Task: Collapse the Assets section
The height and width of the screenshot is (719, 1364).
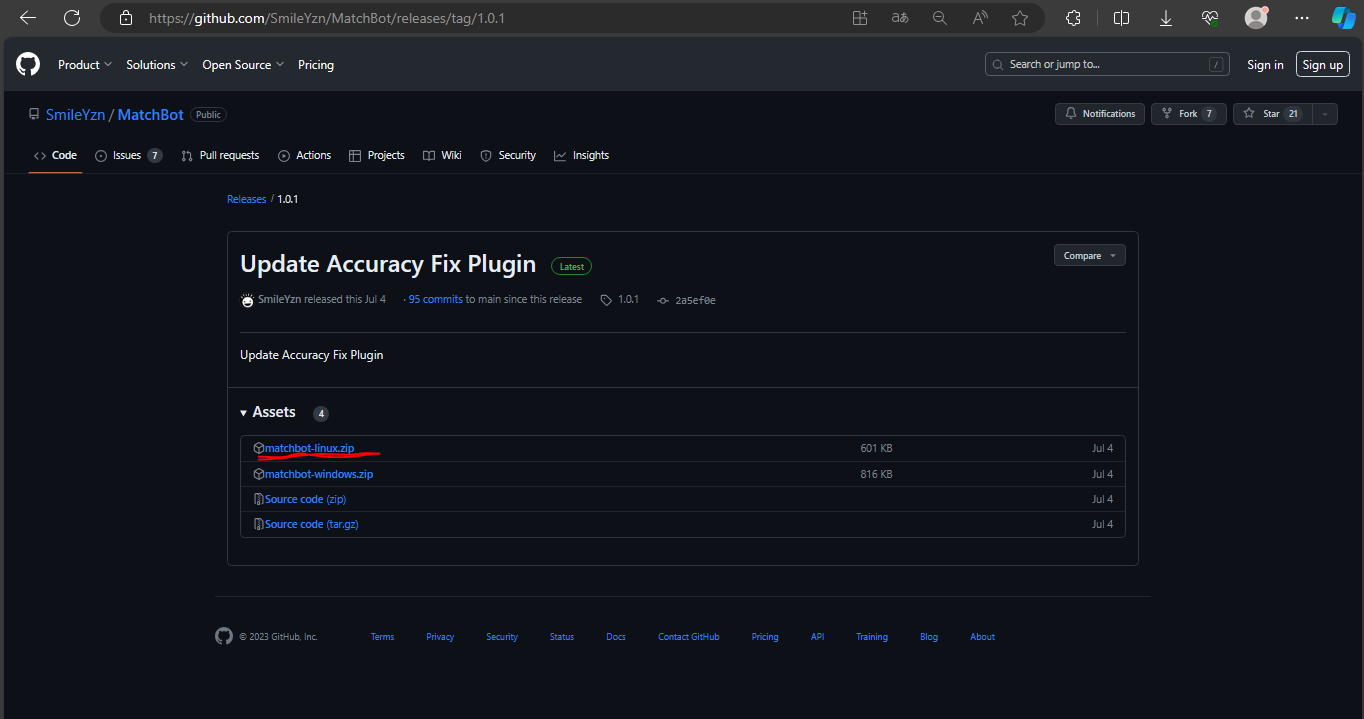Action: pyautogui.click(x=268, y=412)
